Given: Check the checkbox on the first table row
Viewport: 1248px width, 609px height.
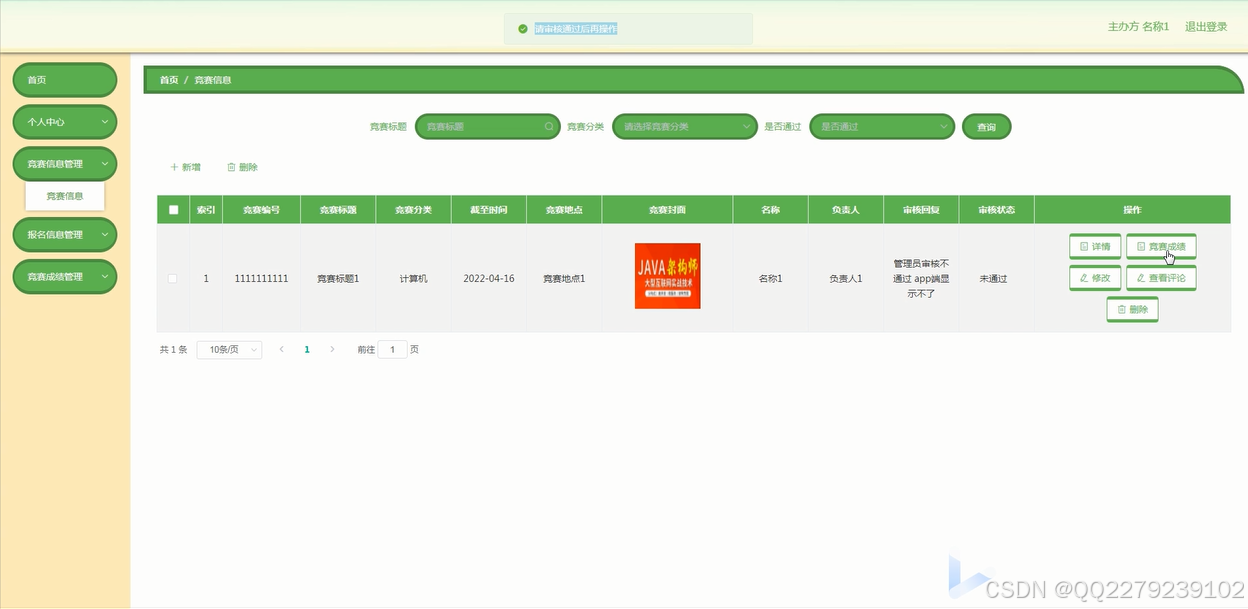Looking at the screenshot, I should tap(172, 278).
